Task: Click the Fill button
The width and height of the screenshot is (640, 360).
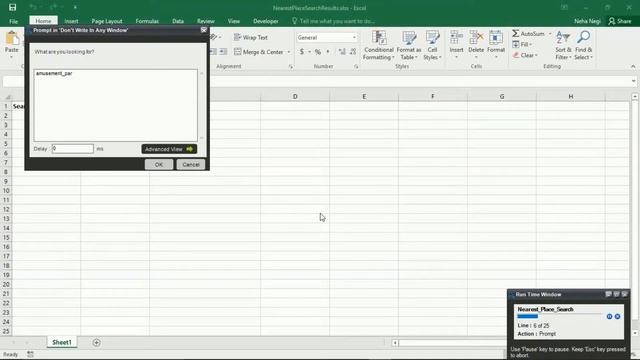Action: (522, 44)
